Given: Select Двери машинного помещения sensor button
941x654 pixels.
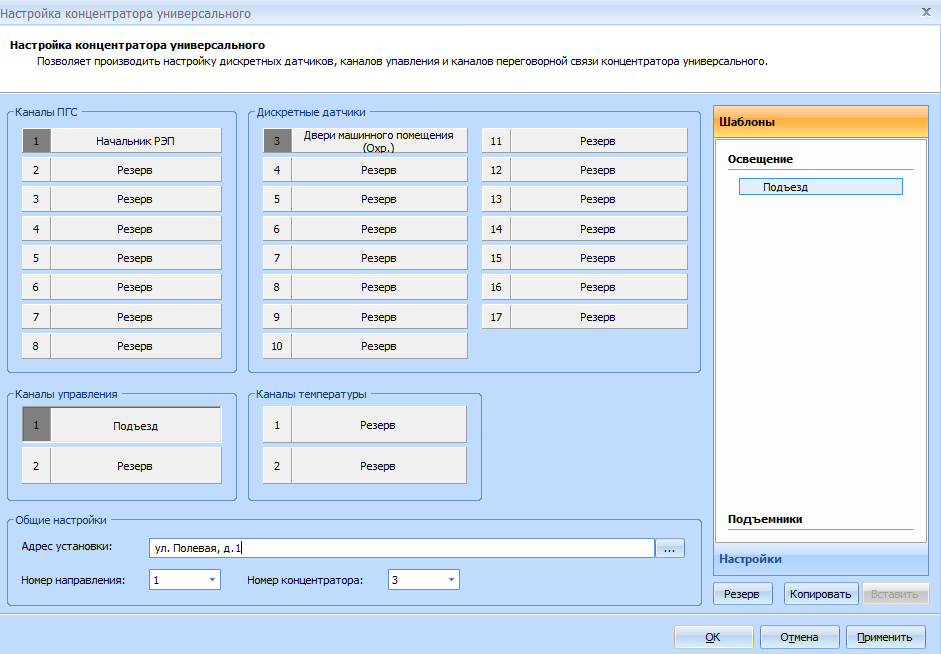Looking at the screenshot, I should (378, 141).
